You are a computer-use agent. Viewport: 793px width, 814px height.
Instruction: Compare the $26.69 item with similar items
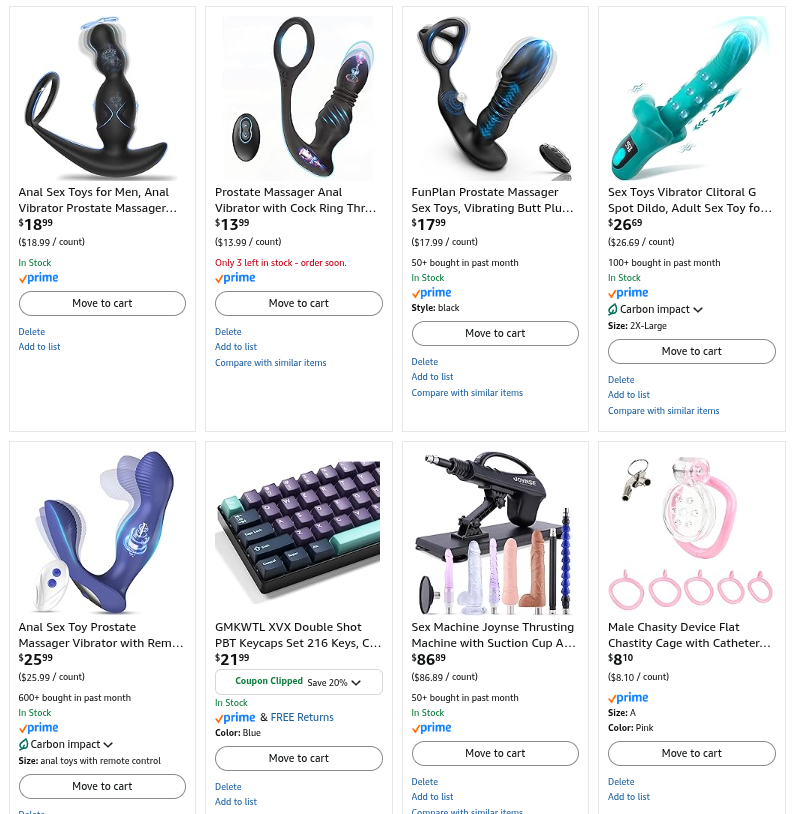663,411
